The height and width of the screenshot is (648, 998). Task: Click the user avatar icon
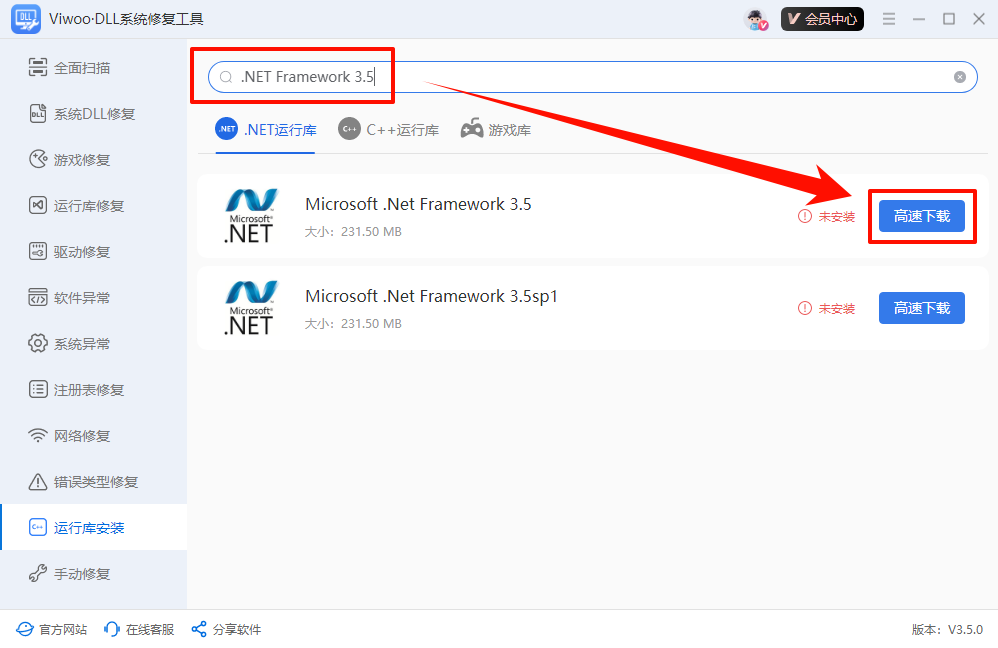757,19
